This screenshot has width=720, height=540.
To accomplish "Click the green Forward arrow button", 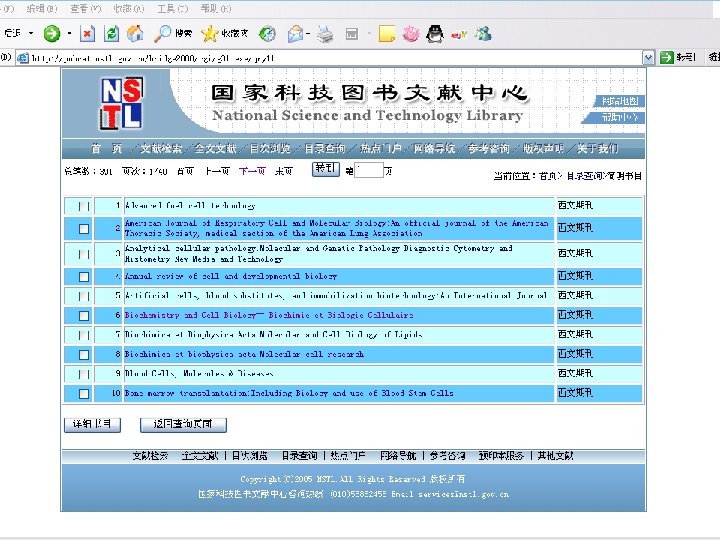I will [x=52, y=34].
